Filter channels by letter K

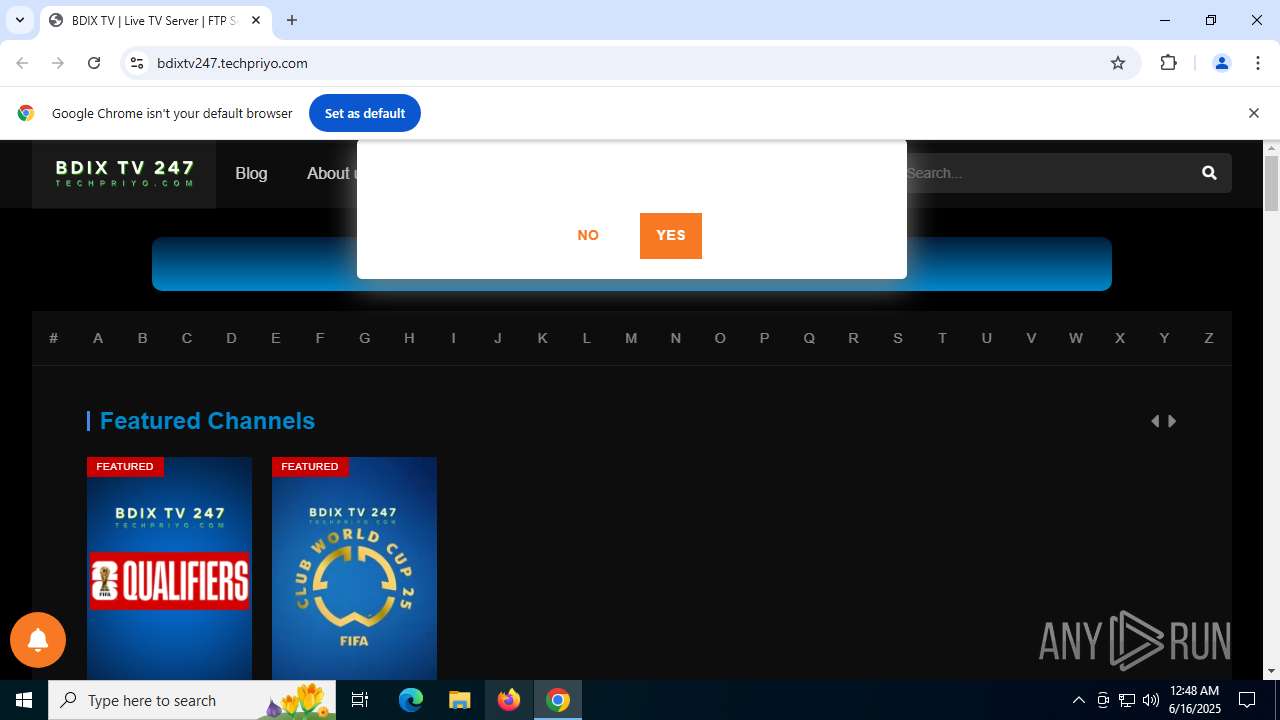tap(542, 338)
